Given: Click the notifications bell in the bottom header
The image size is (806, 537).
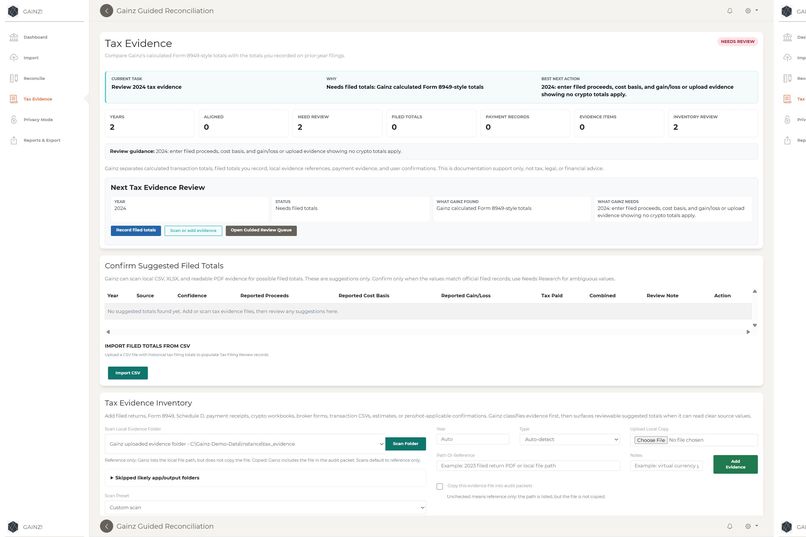Looking at the screenshot, I should pos(729,526).
